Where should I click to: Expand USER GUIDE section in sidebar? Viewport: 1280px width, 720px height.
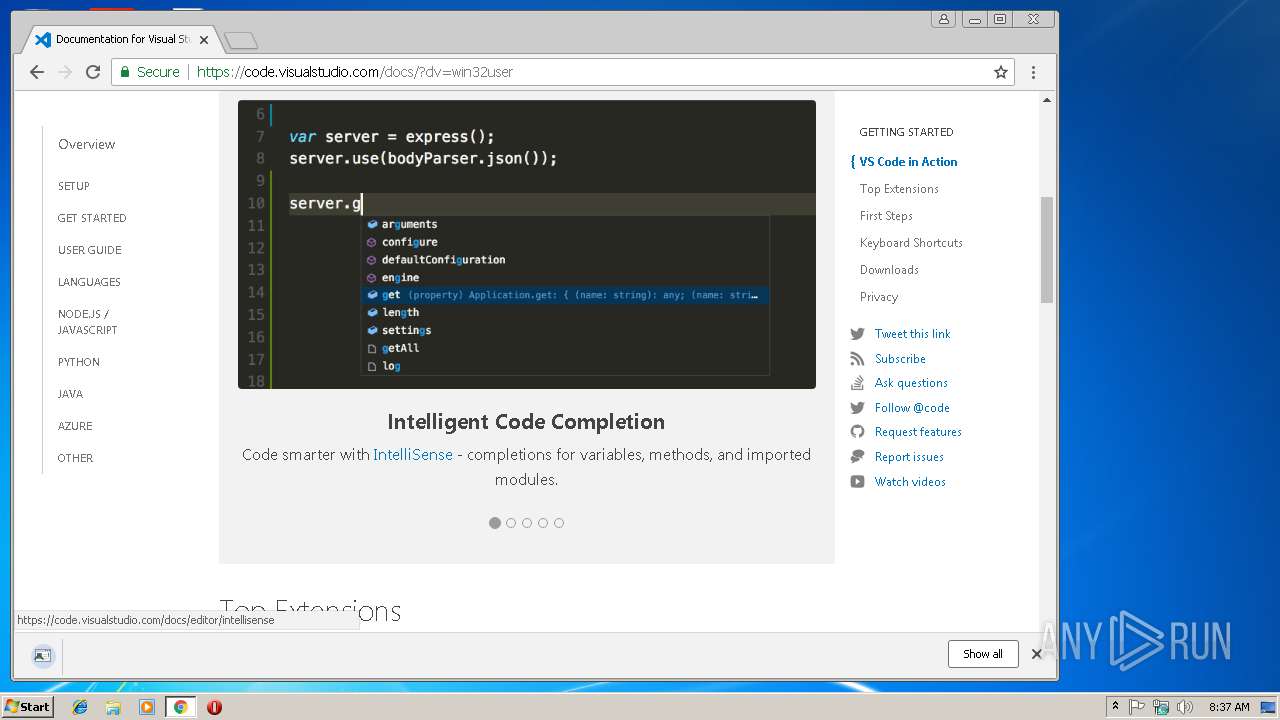tap(89, 250)
